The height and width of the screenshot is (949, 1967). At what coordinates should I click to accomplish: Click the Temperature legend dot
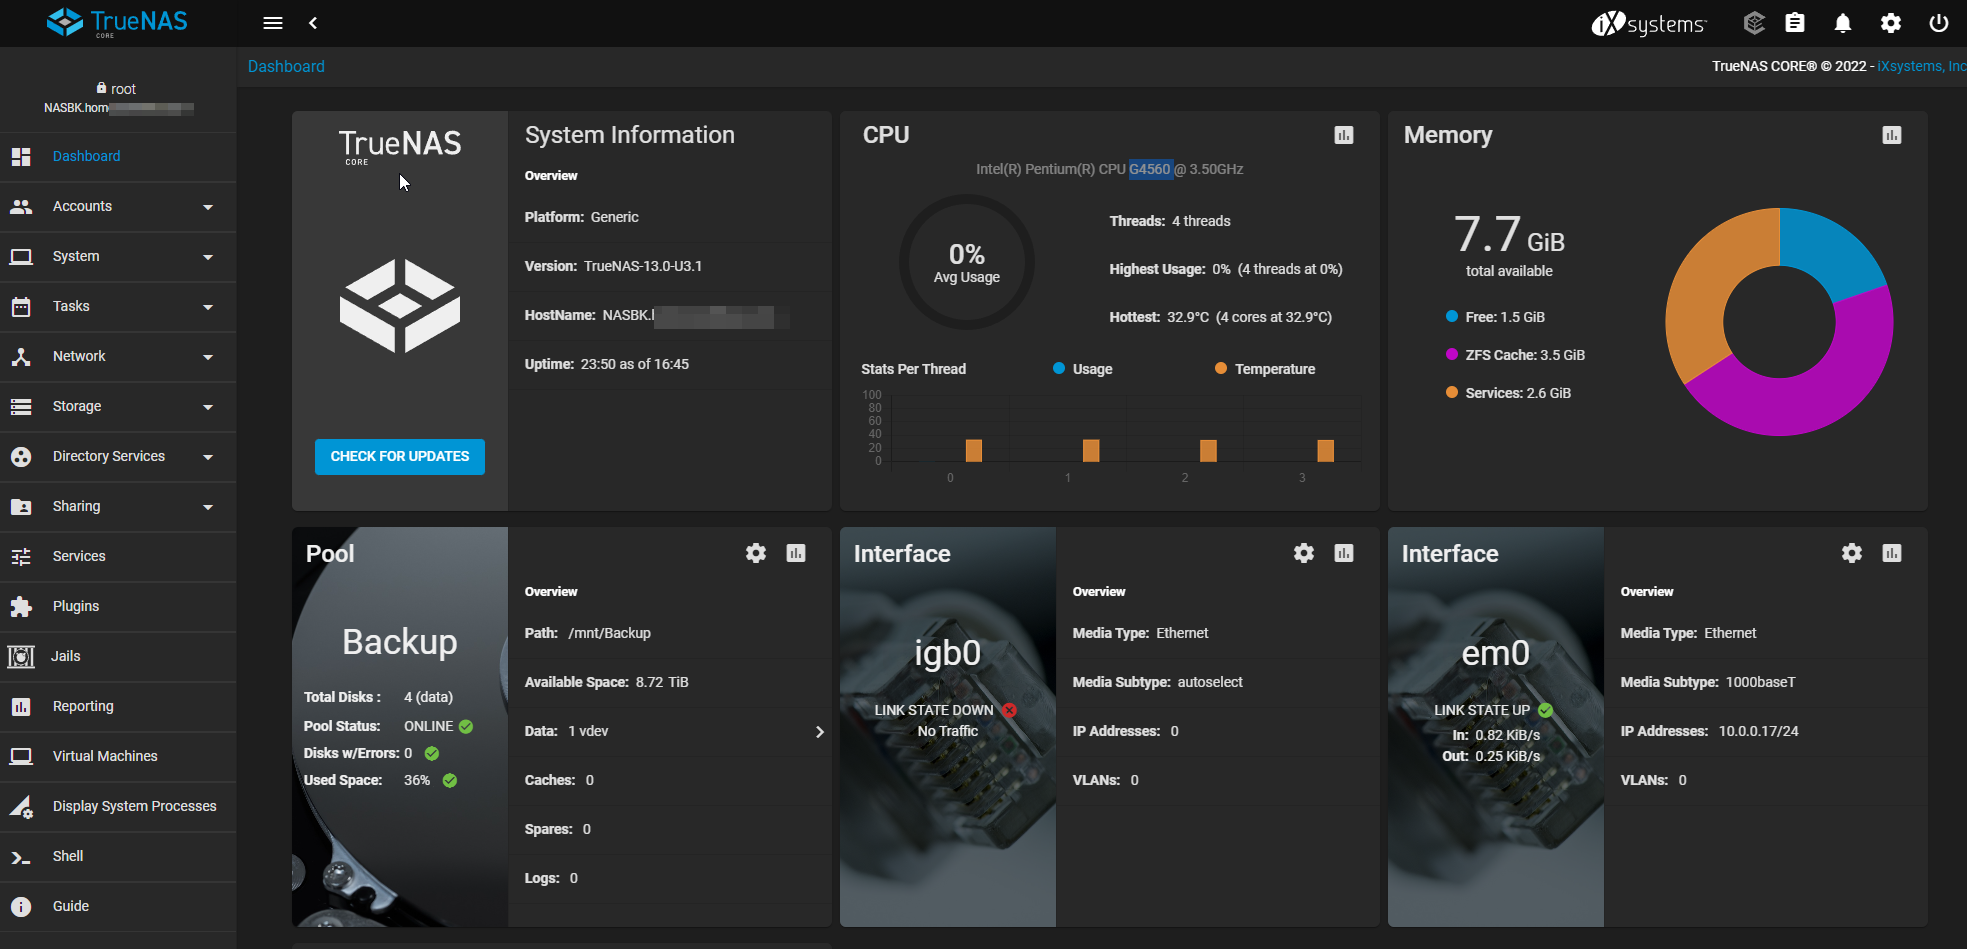(x=1221, y=368)
